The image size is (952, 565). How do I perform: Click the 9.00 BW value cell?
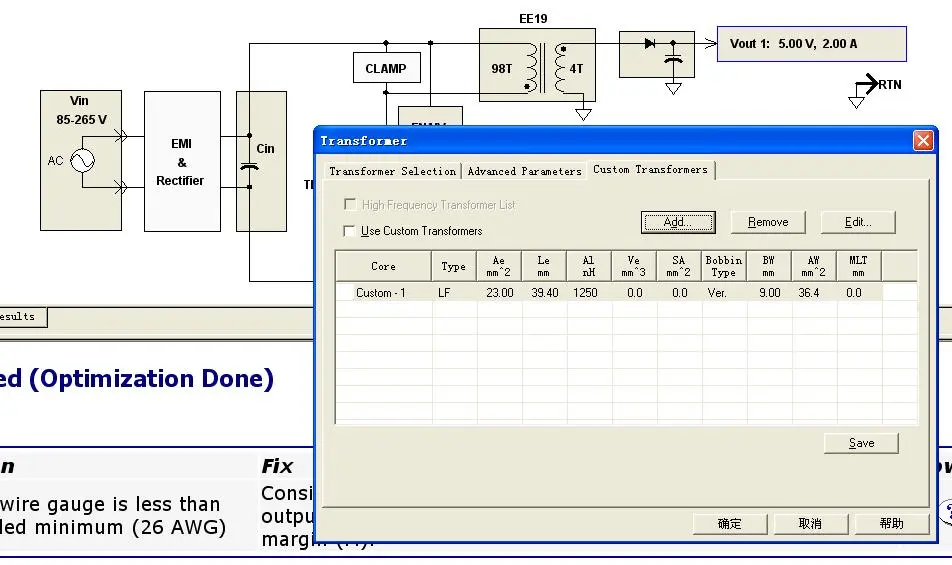(x=769, y=293)
